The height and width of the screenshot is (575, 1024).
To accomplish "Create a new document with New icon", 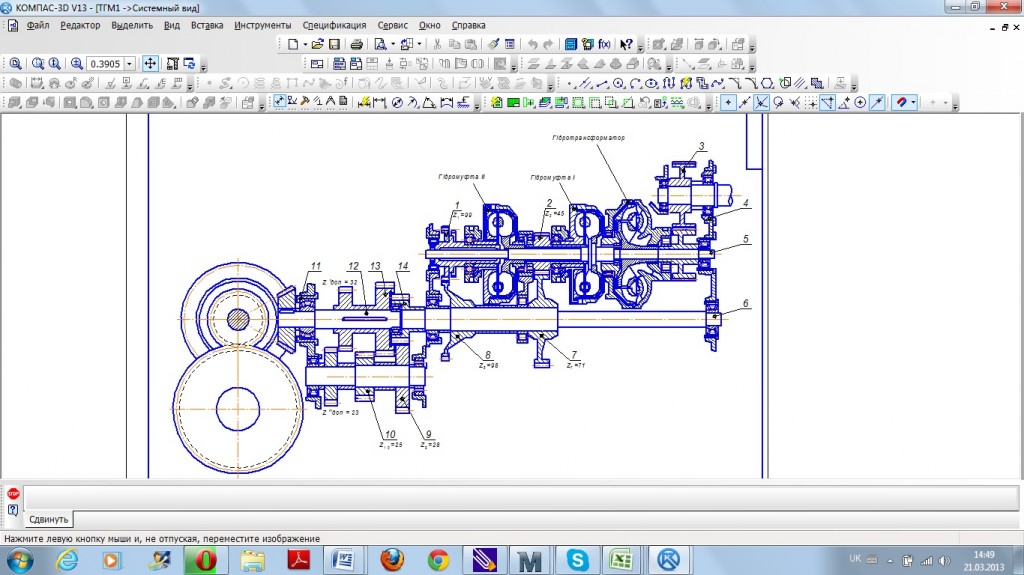I will [x=293, y=44].
